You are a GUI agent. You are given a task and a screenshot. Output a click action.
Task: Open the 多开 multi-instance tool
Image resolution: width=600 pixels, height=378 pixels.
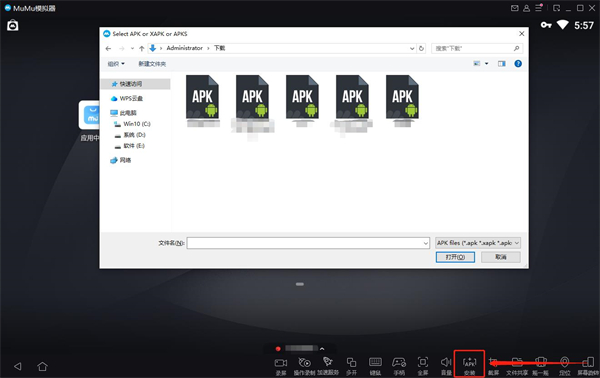(x=351, y=366)
